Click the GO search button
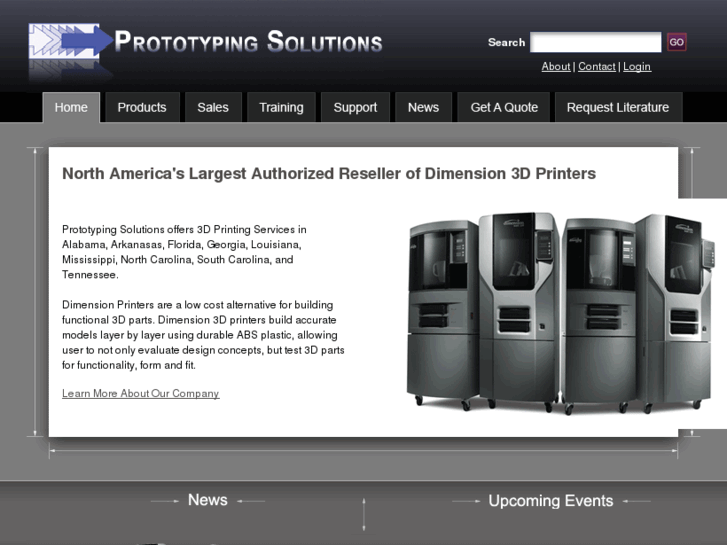 tap(676, 42)
